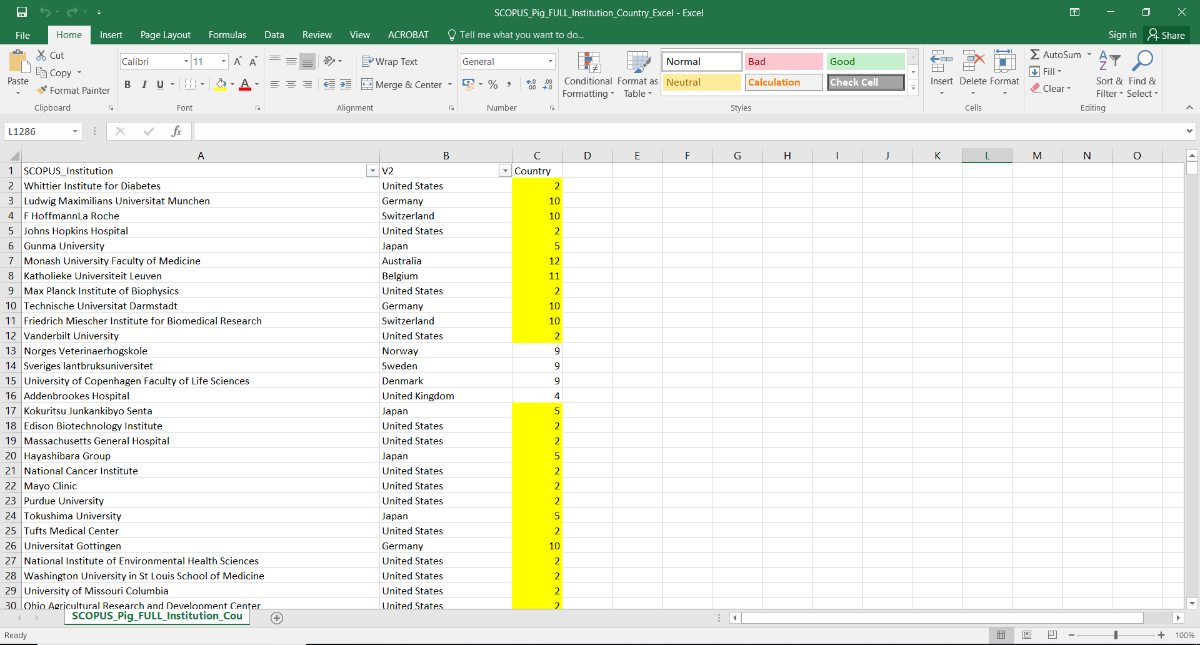Click the Format Painter brush icon
Image resolution: width=1200 pixels, height=645 pixels.
coord(43,90)
